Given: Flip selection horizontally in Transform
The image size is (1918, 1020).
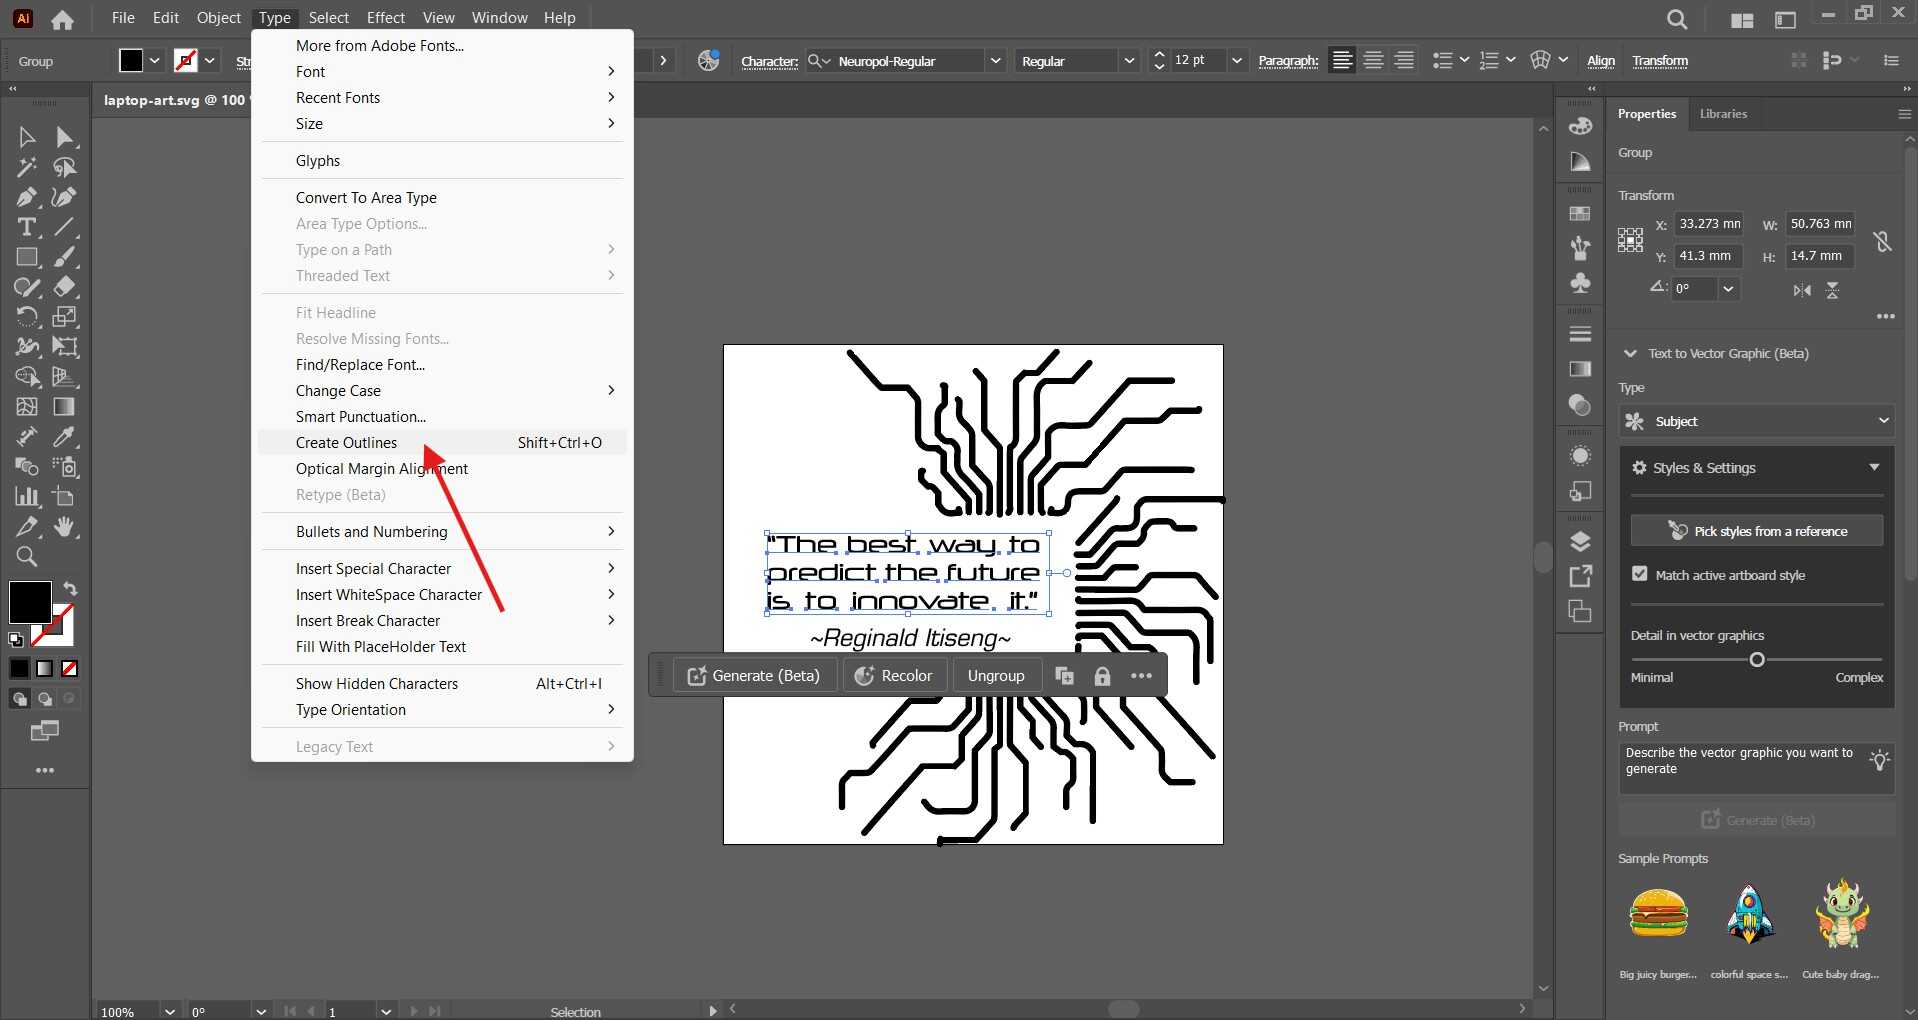Looking at the screenshot, I should (x=1802, y=290).
